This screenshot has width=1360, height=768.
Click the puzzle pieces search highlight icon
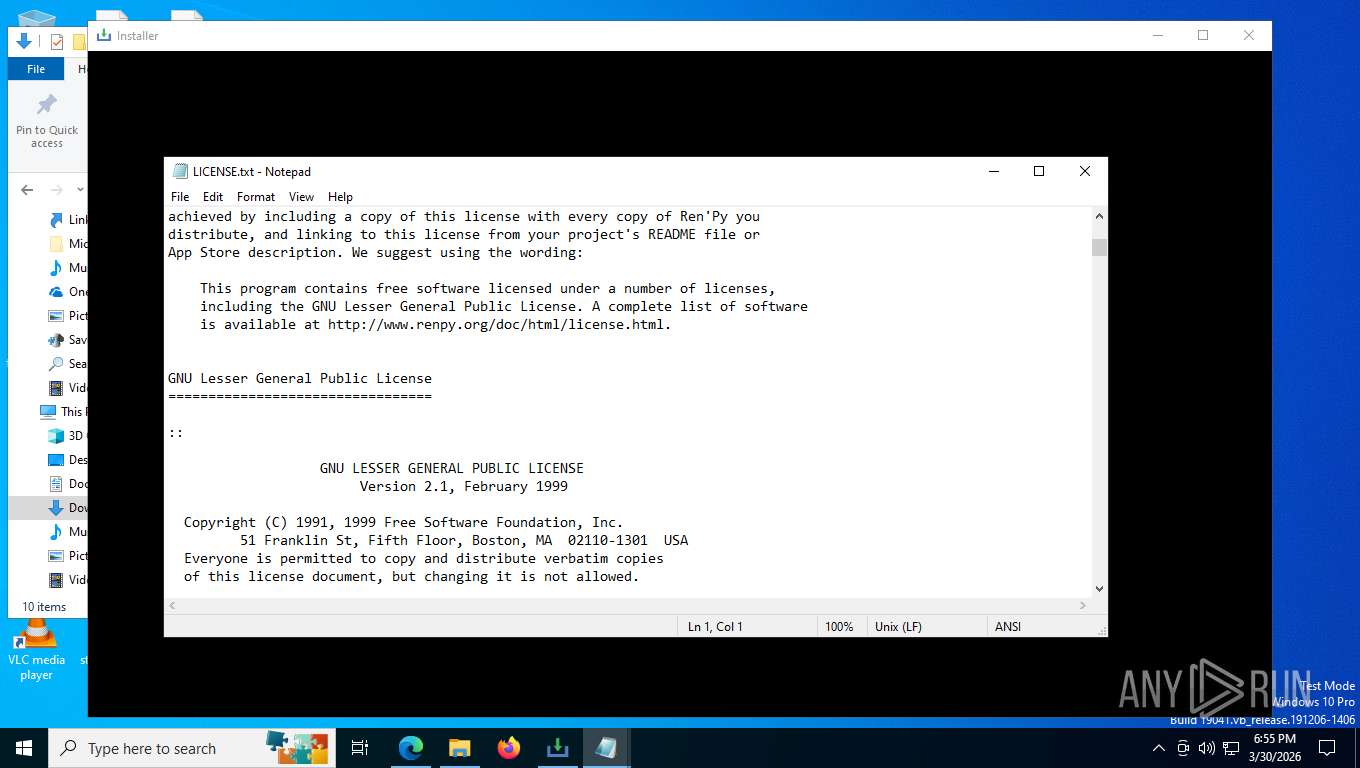click(x=296, y=747)
